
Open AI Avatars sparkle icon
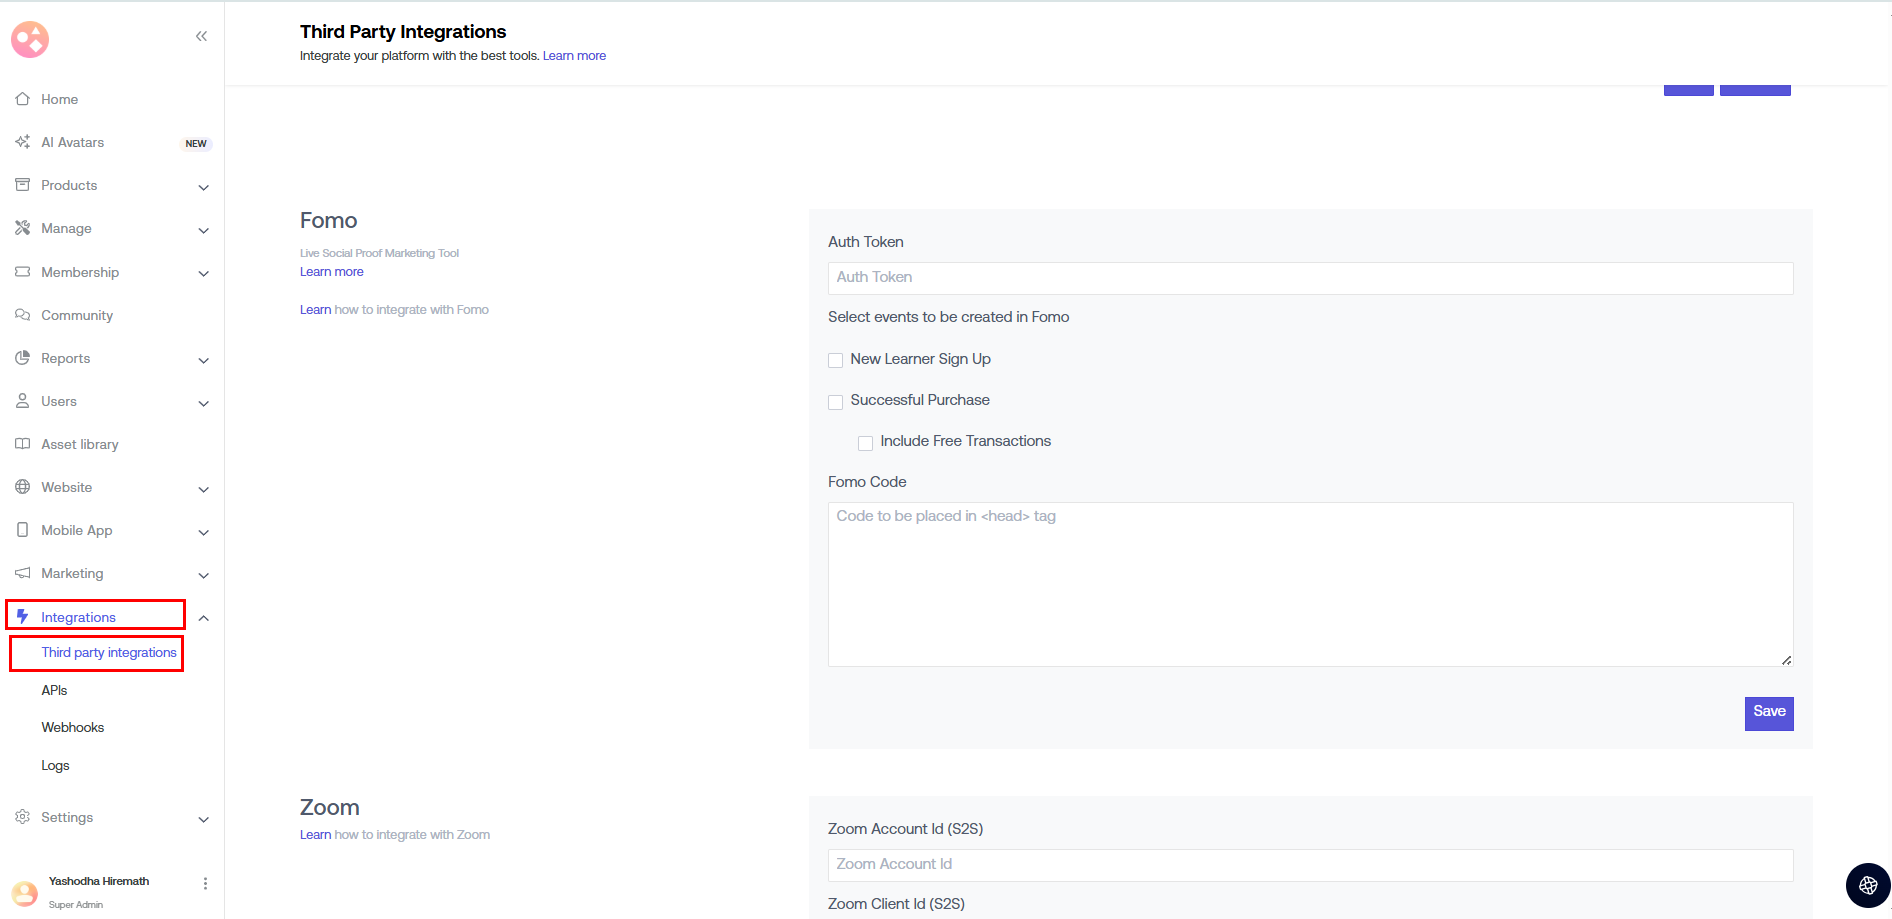tap(22, 142)
